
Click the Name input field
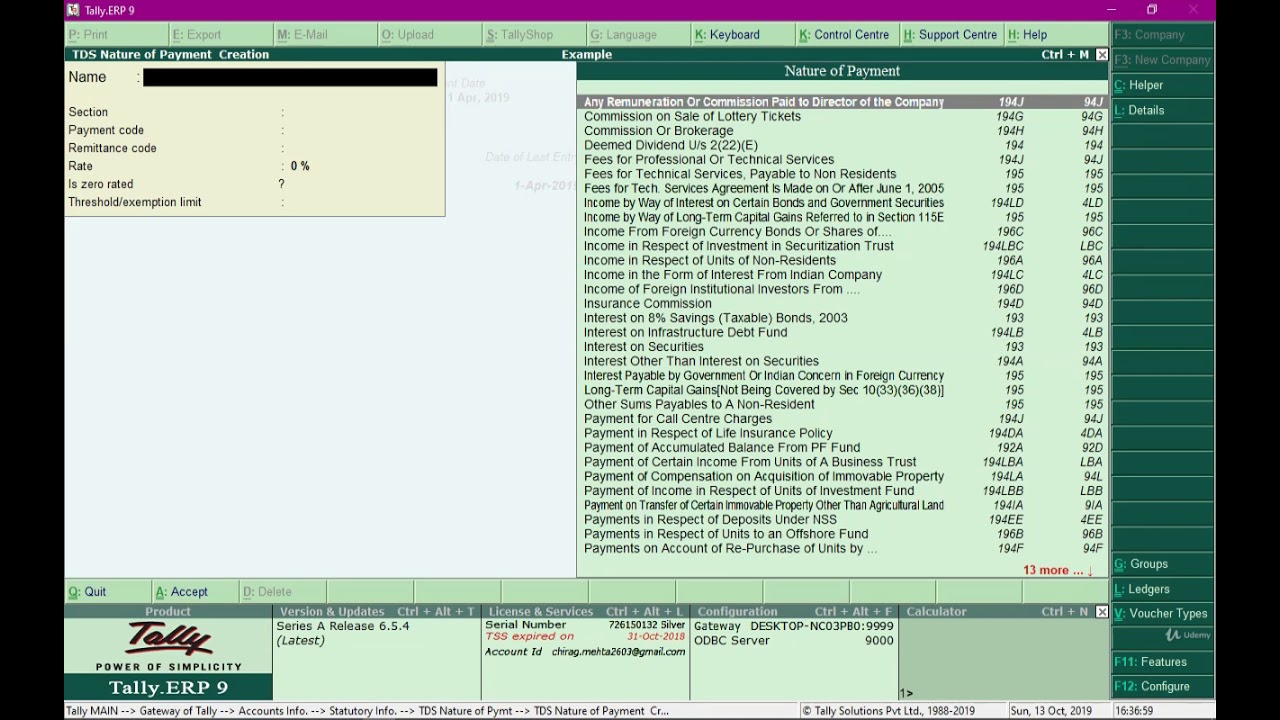point(290,77)
